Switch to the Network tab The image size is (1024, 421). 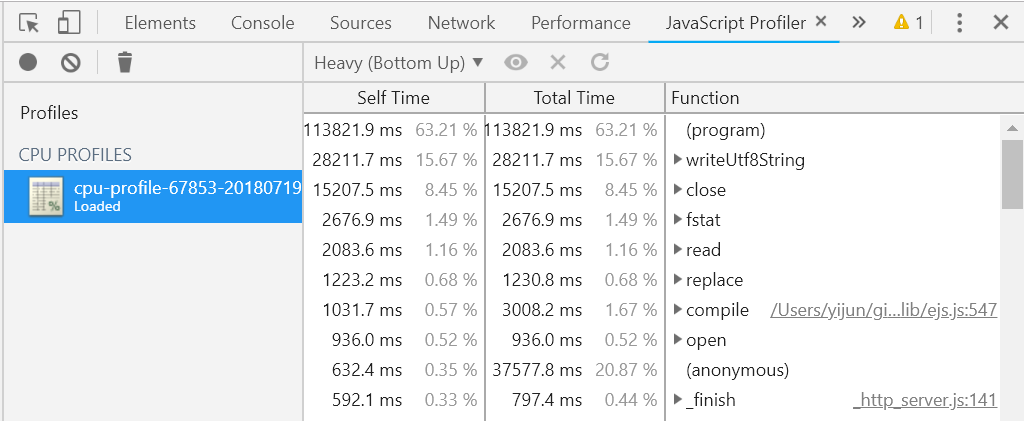pyautogui.click(x=461, y=23)
